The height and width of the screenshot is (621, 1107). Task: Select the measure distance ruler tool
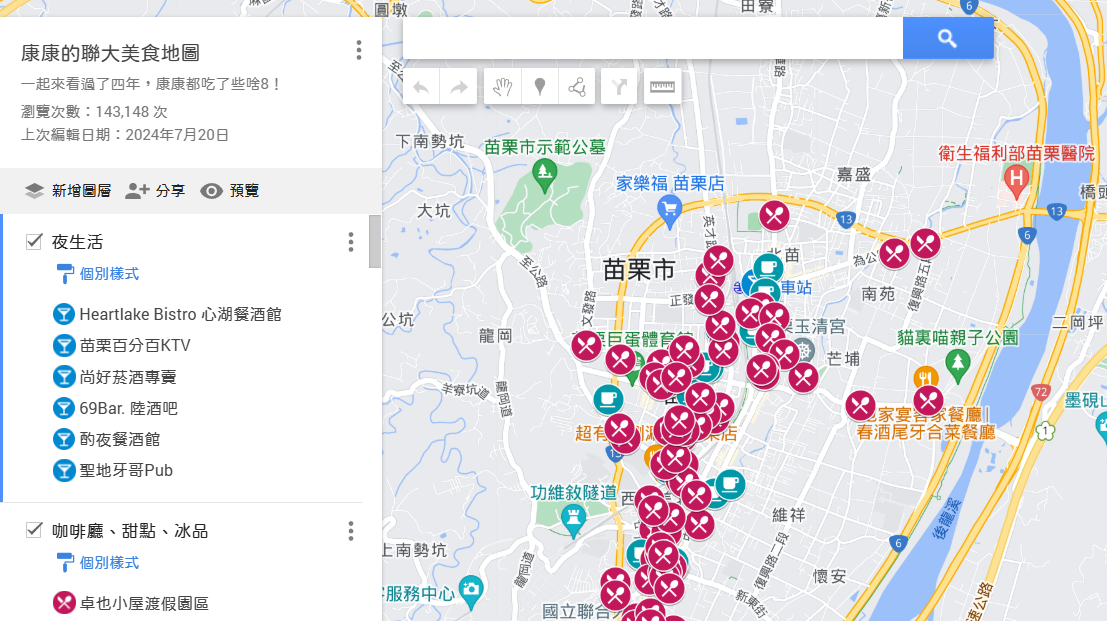pyautogui.click(x=662, y=87)
